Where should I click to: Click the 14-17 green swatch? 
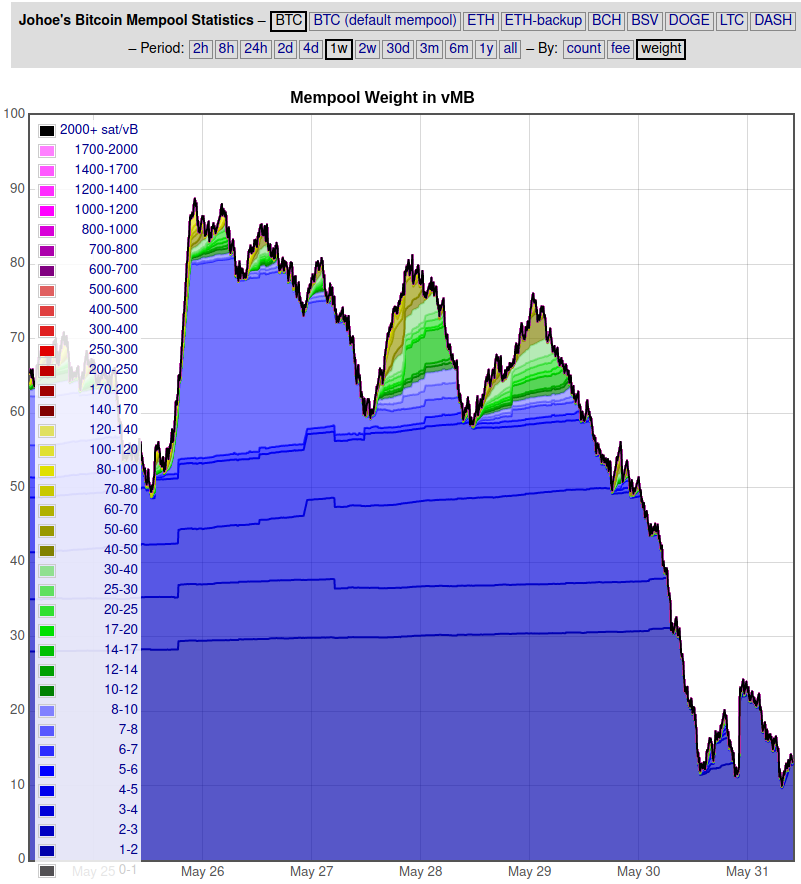coord(47,651)
